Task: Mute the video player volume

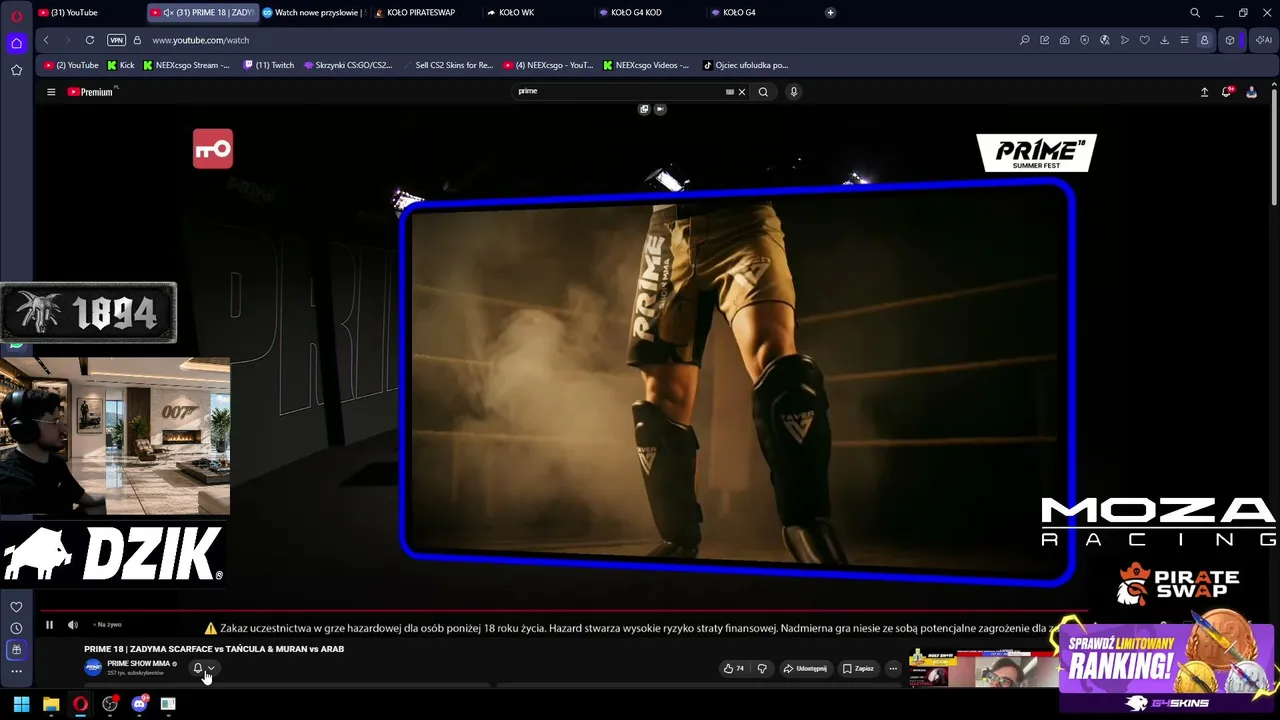Action: coord(73,625)
